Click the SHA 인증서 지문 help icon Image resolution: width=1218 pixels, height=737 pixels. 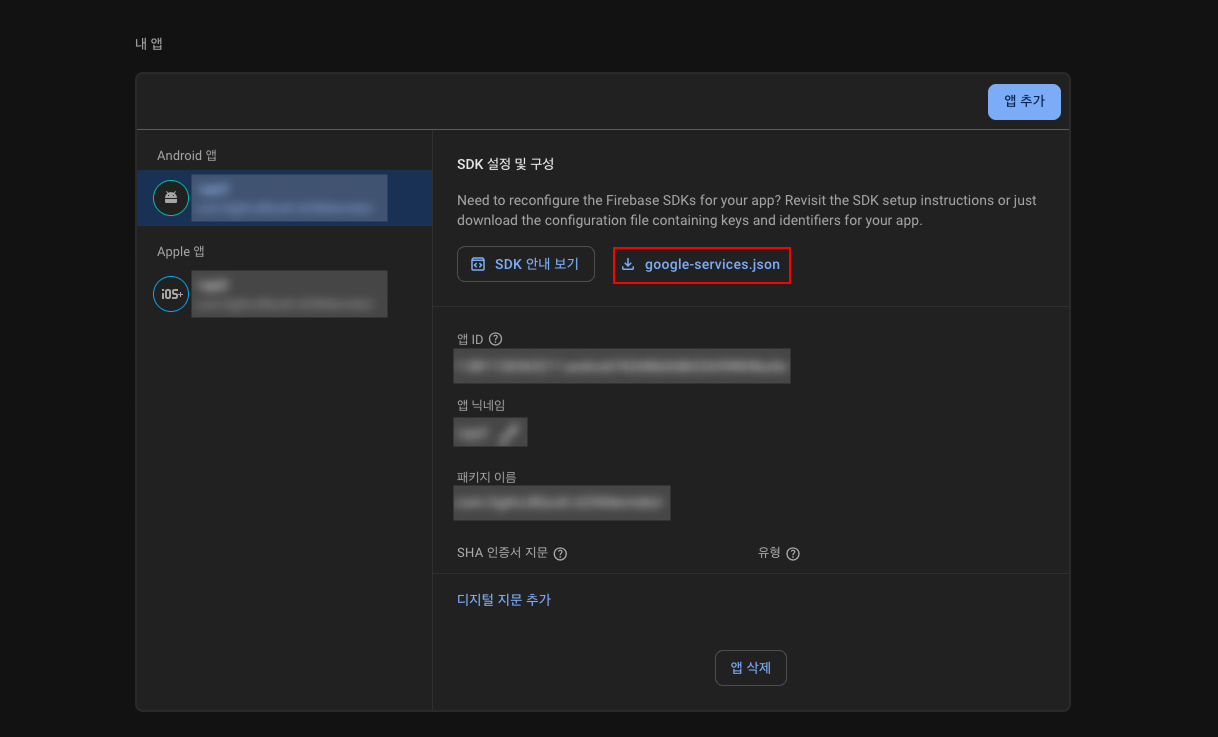(x=560, y=554)
